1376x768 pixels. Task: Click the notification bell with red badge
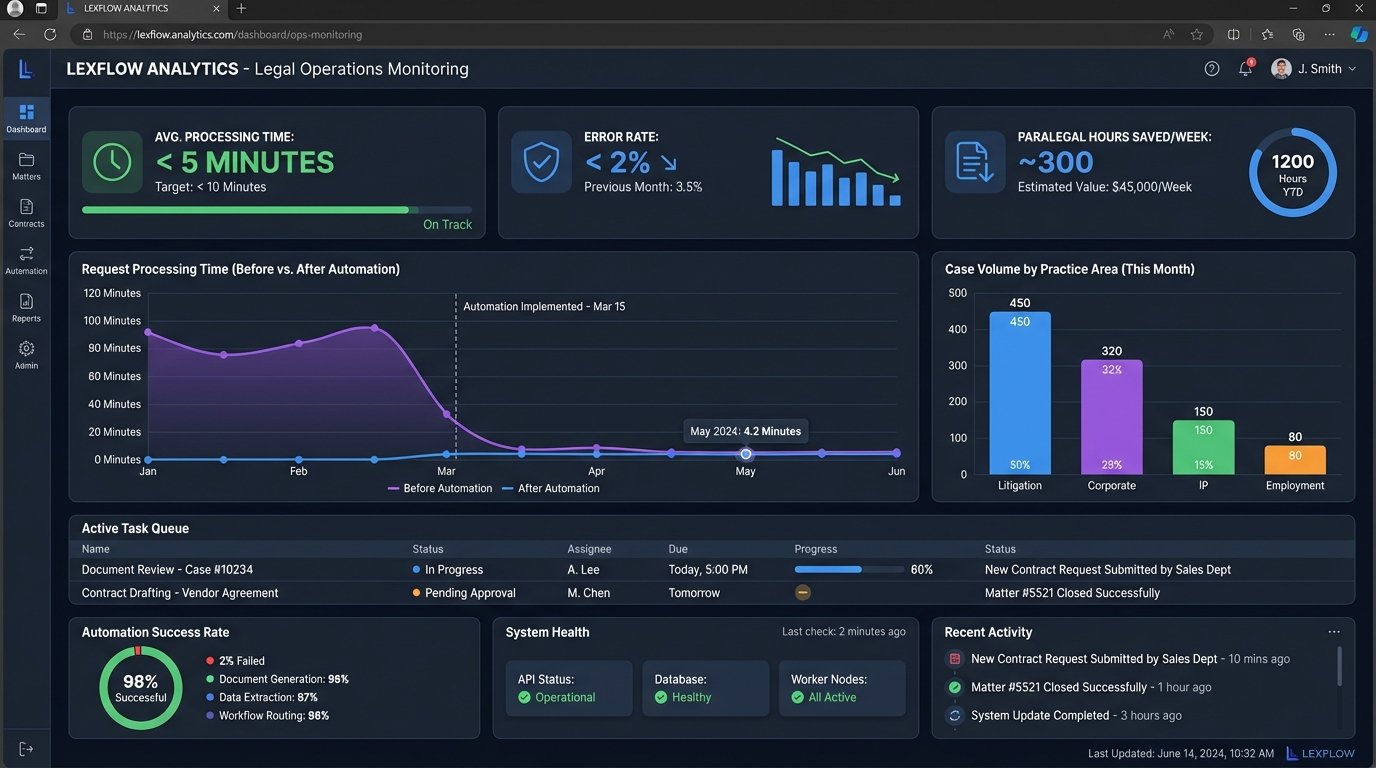point(1244,68)
